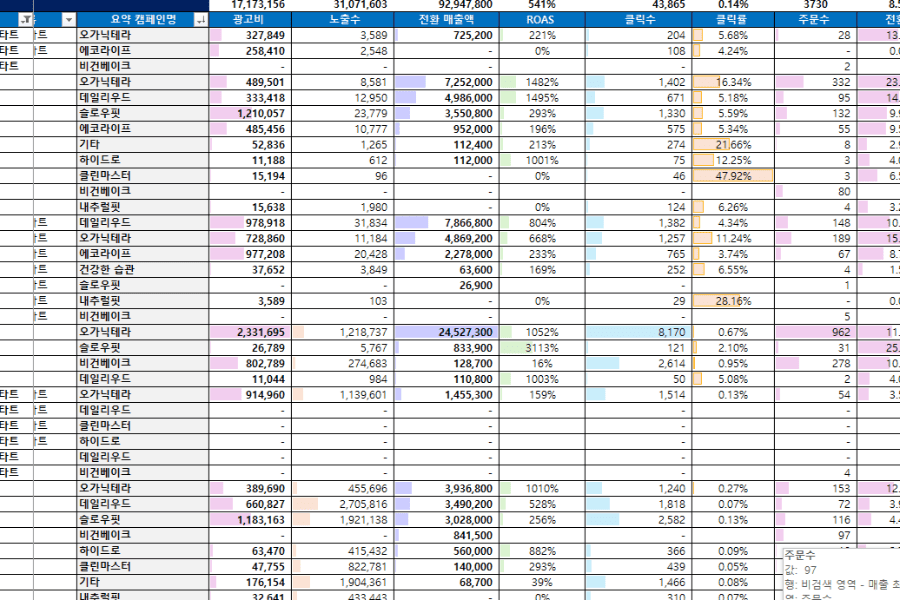Click the 건강한 습관 campaign name cell
This screenshot has width=900, height=600.
[x=143, y=269]
